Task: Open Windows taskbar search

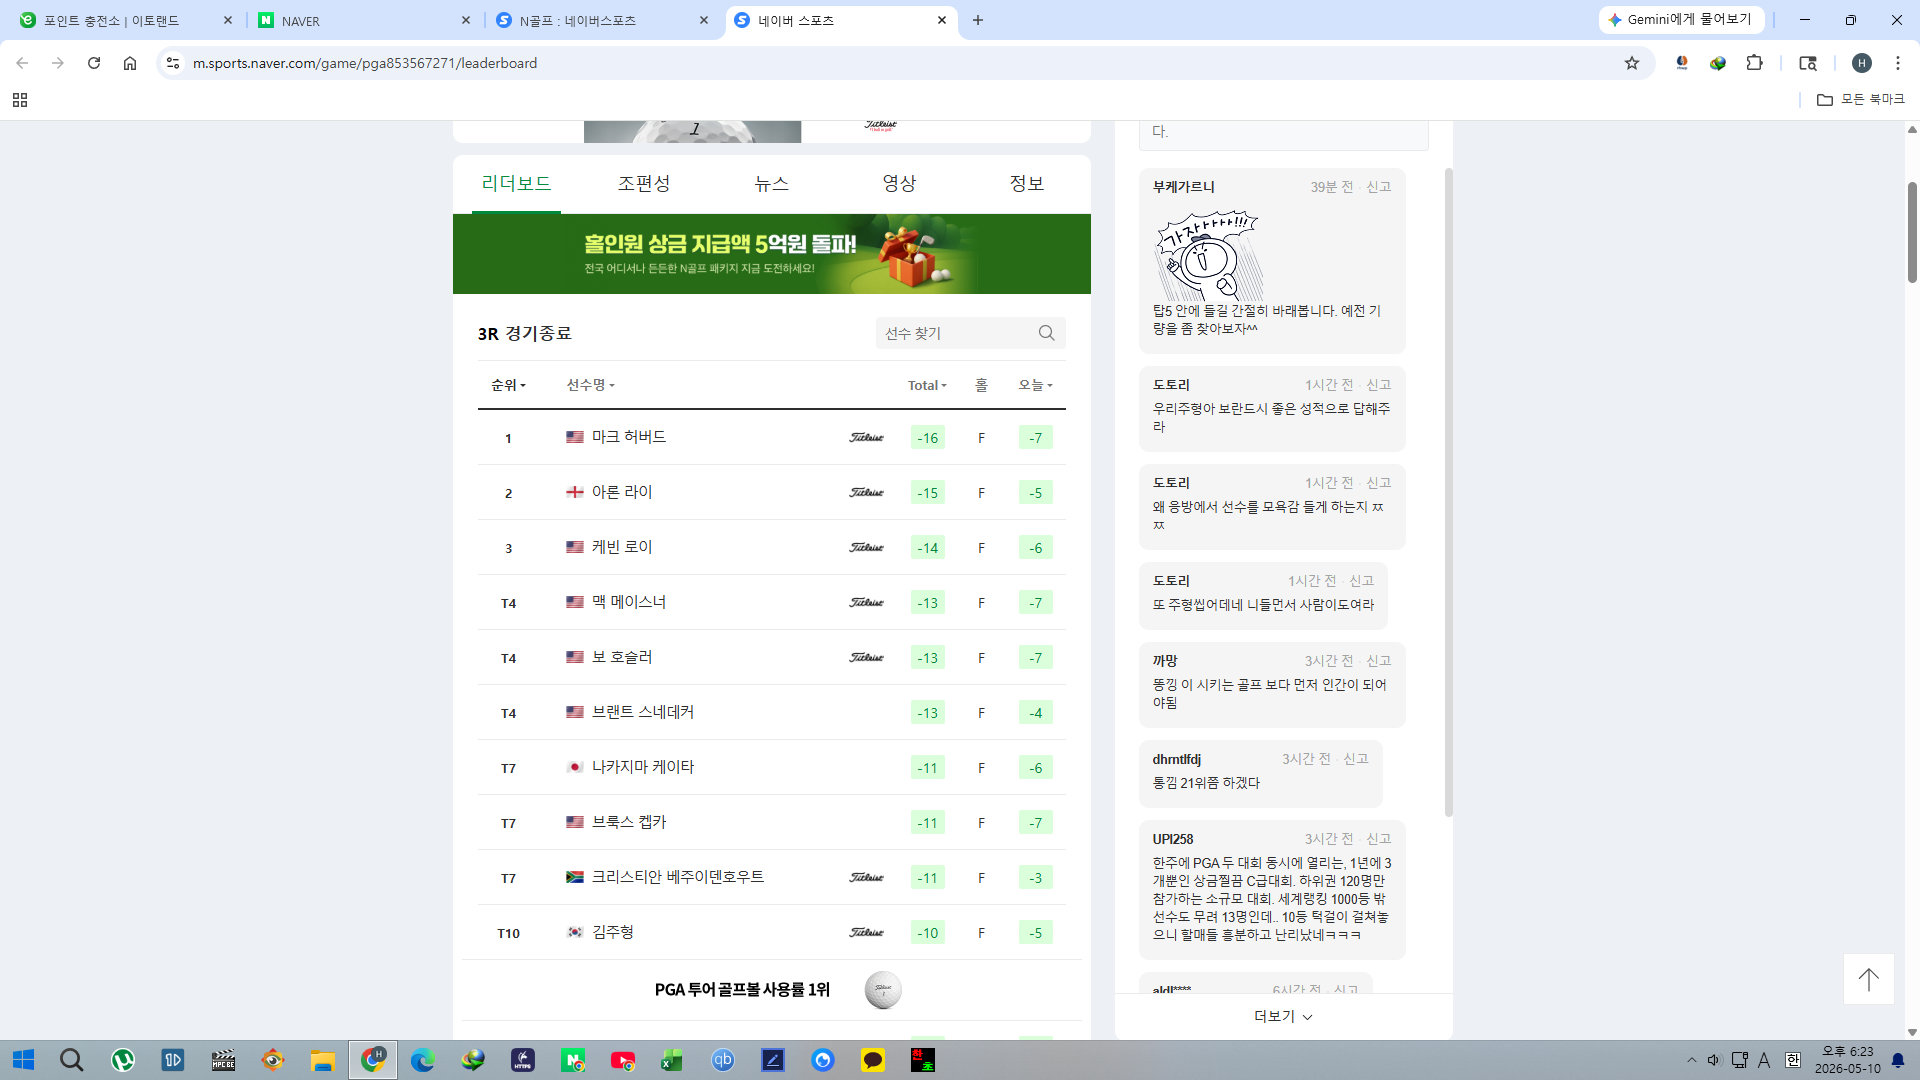Action: [x=71, y=1060]
